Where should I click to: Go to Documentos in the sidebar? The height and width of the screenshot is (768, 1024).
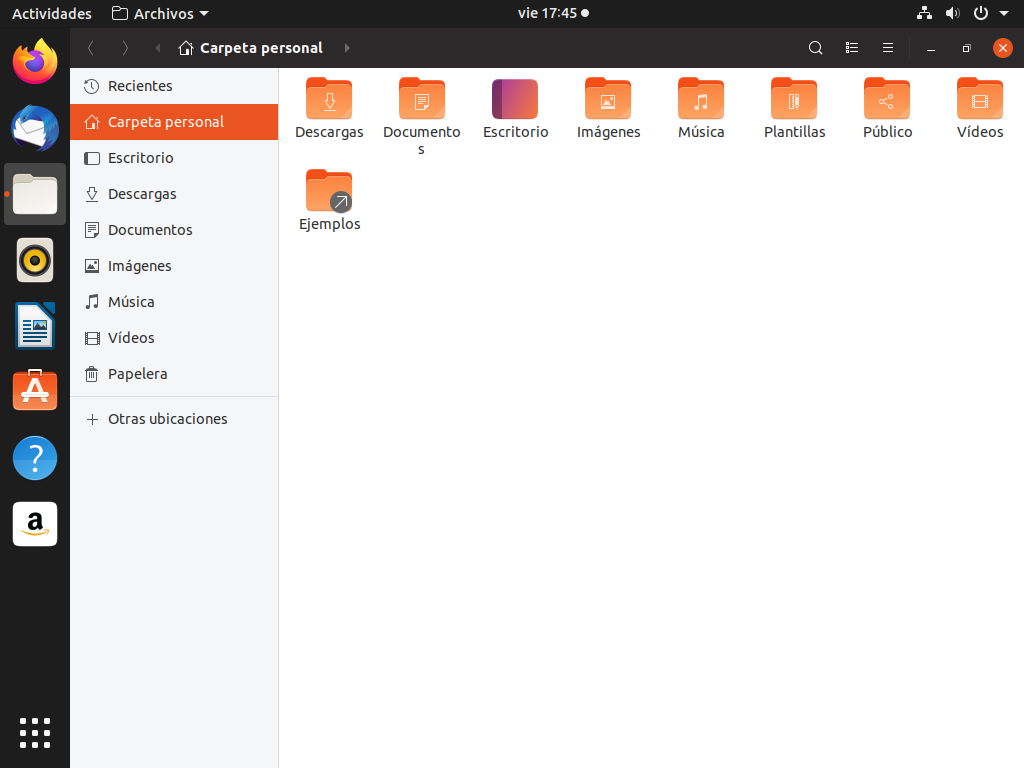150,230
